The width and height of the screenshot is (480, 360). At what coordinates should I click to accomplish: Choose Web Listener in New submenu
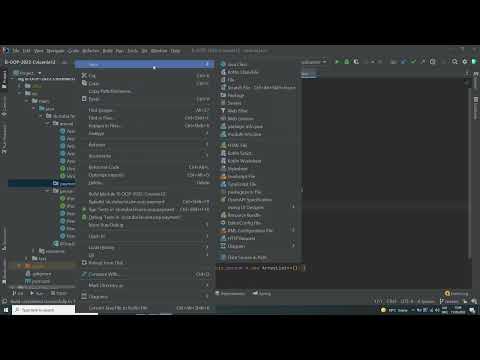pos(259,118)
